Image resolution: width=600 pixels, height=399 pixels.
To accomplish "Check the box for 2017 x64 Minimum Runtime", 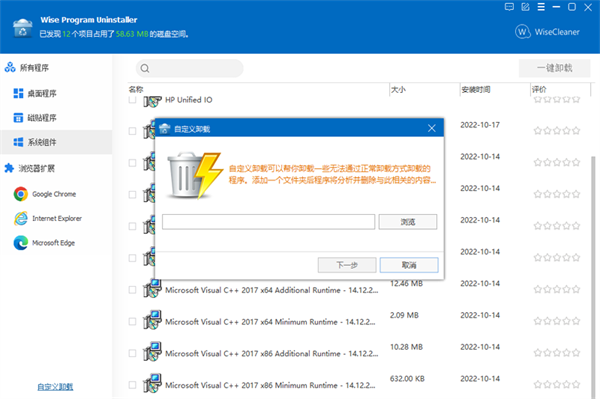I will pos(132,322).
